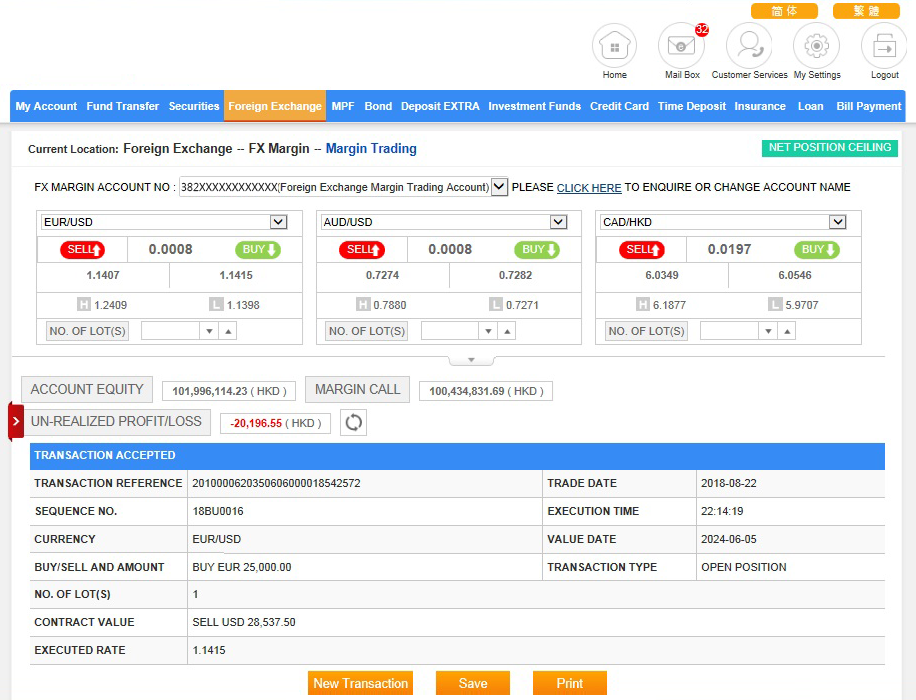Click the NET POSITION CEILING button
This screenshot has width=916, height=700.
tap(829, 148)
